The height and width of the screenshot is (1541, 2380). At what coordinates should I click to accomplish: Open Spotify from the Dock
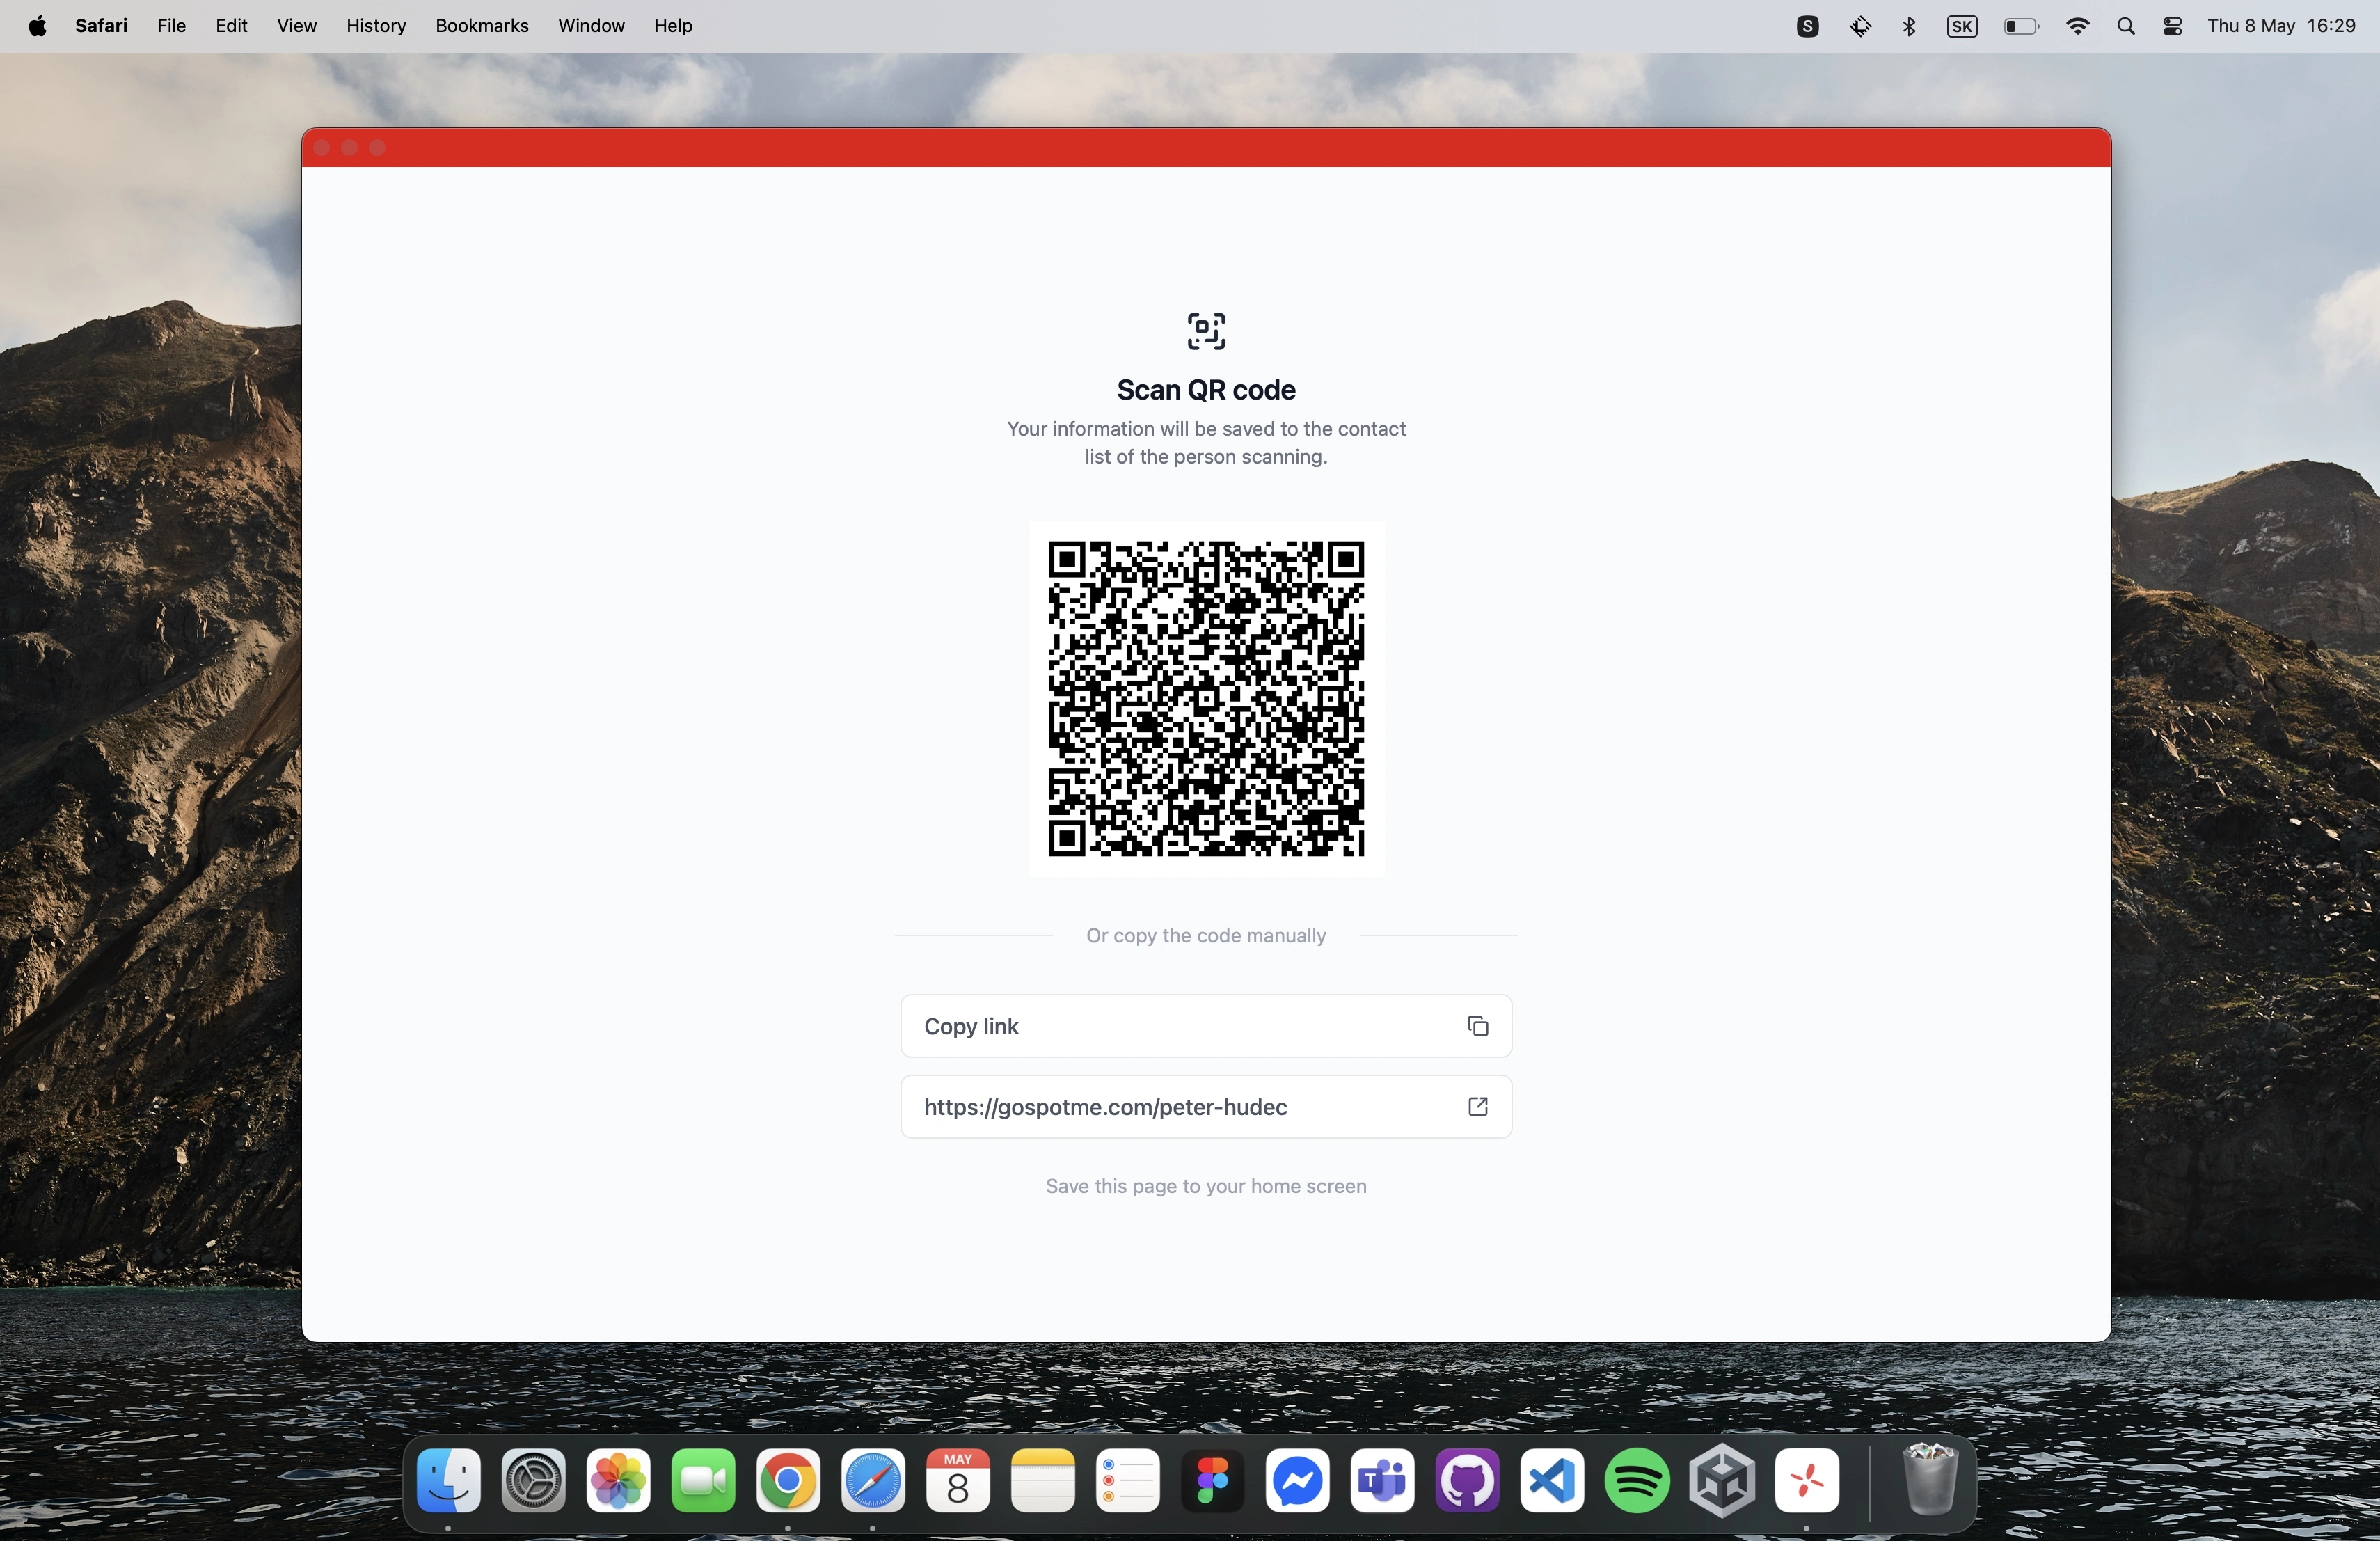point(1637,1480)
